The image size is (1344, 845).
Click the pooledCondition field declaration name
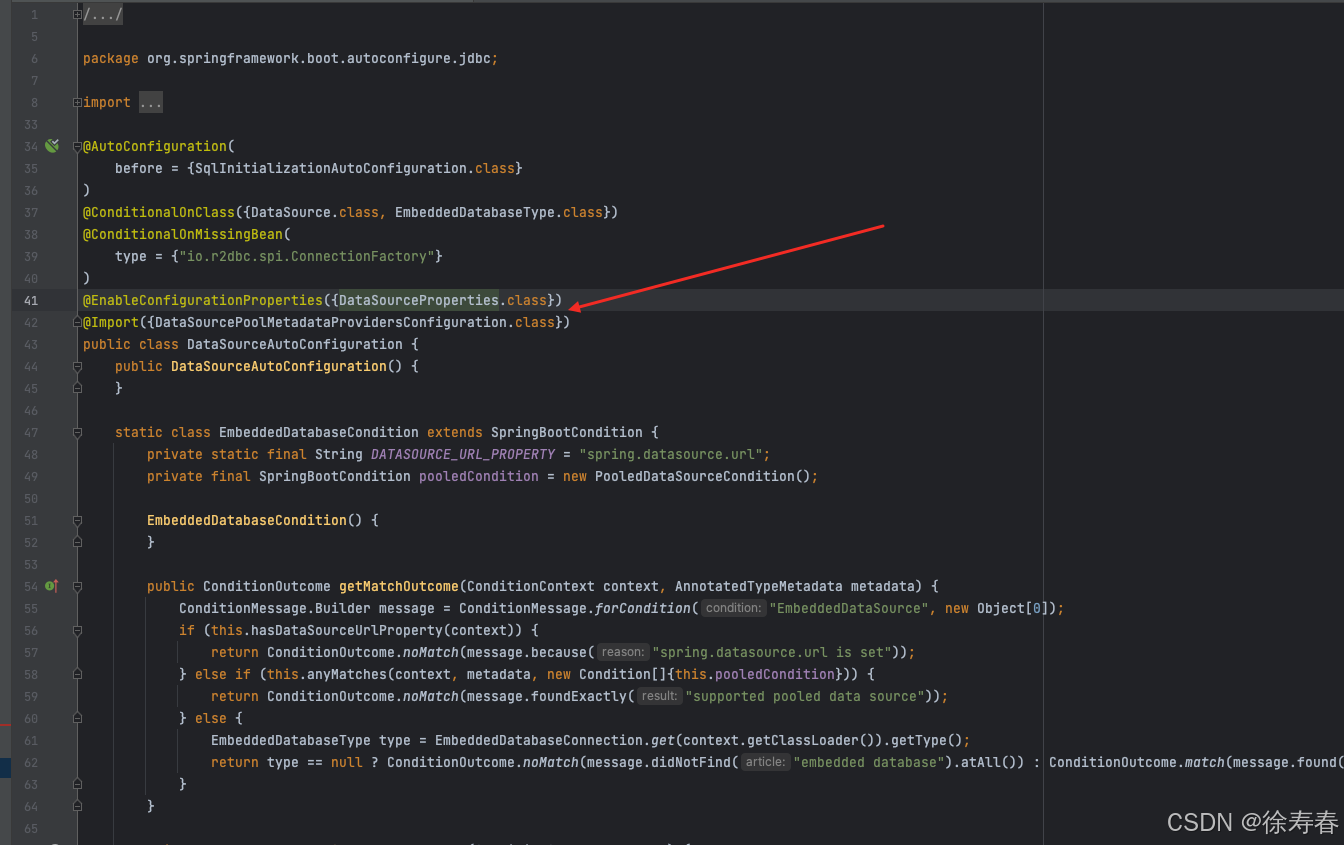point(479,476)
